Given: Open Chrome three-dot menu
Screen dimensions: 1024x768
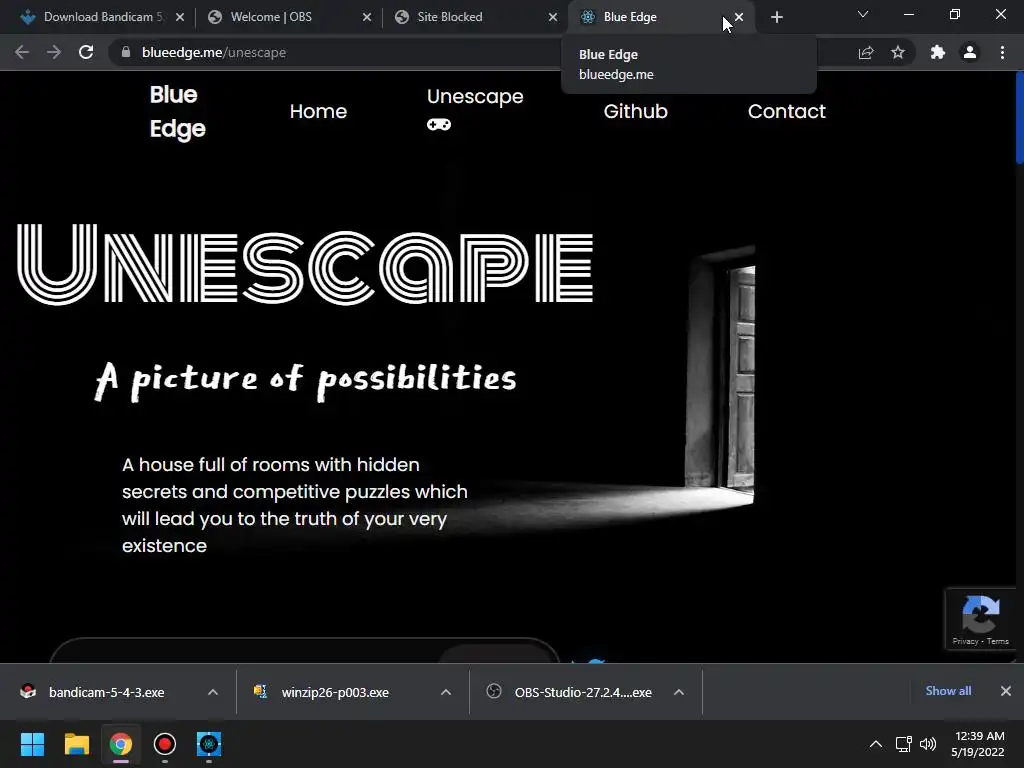Looking at the screenshot, I should pyautogui.click(x=1002, y=52).
